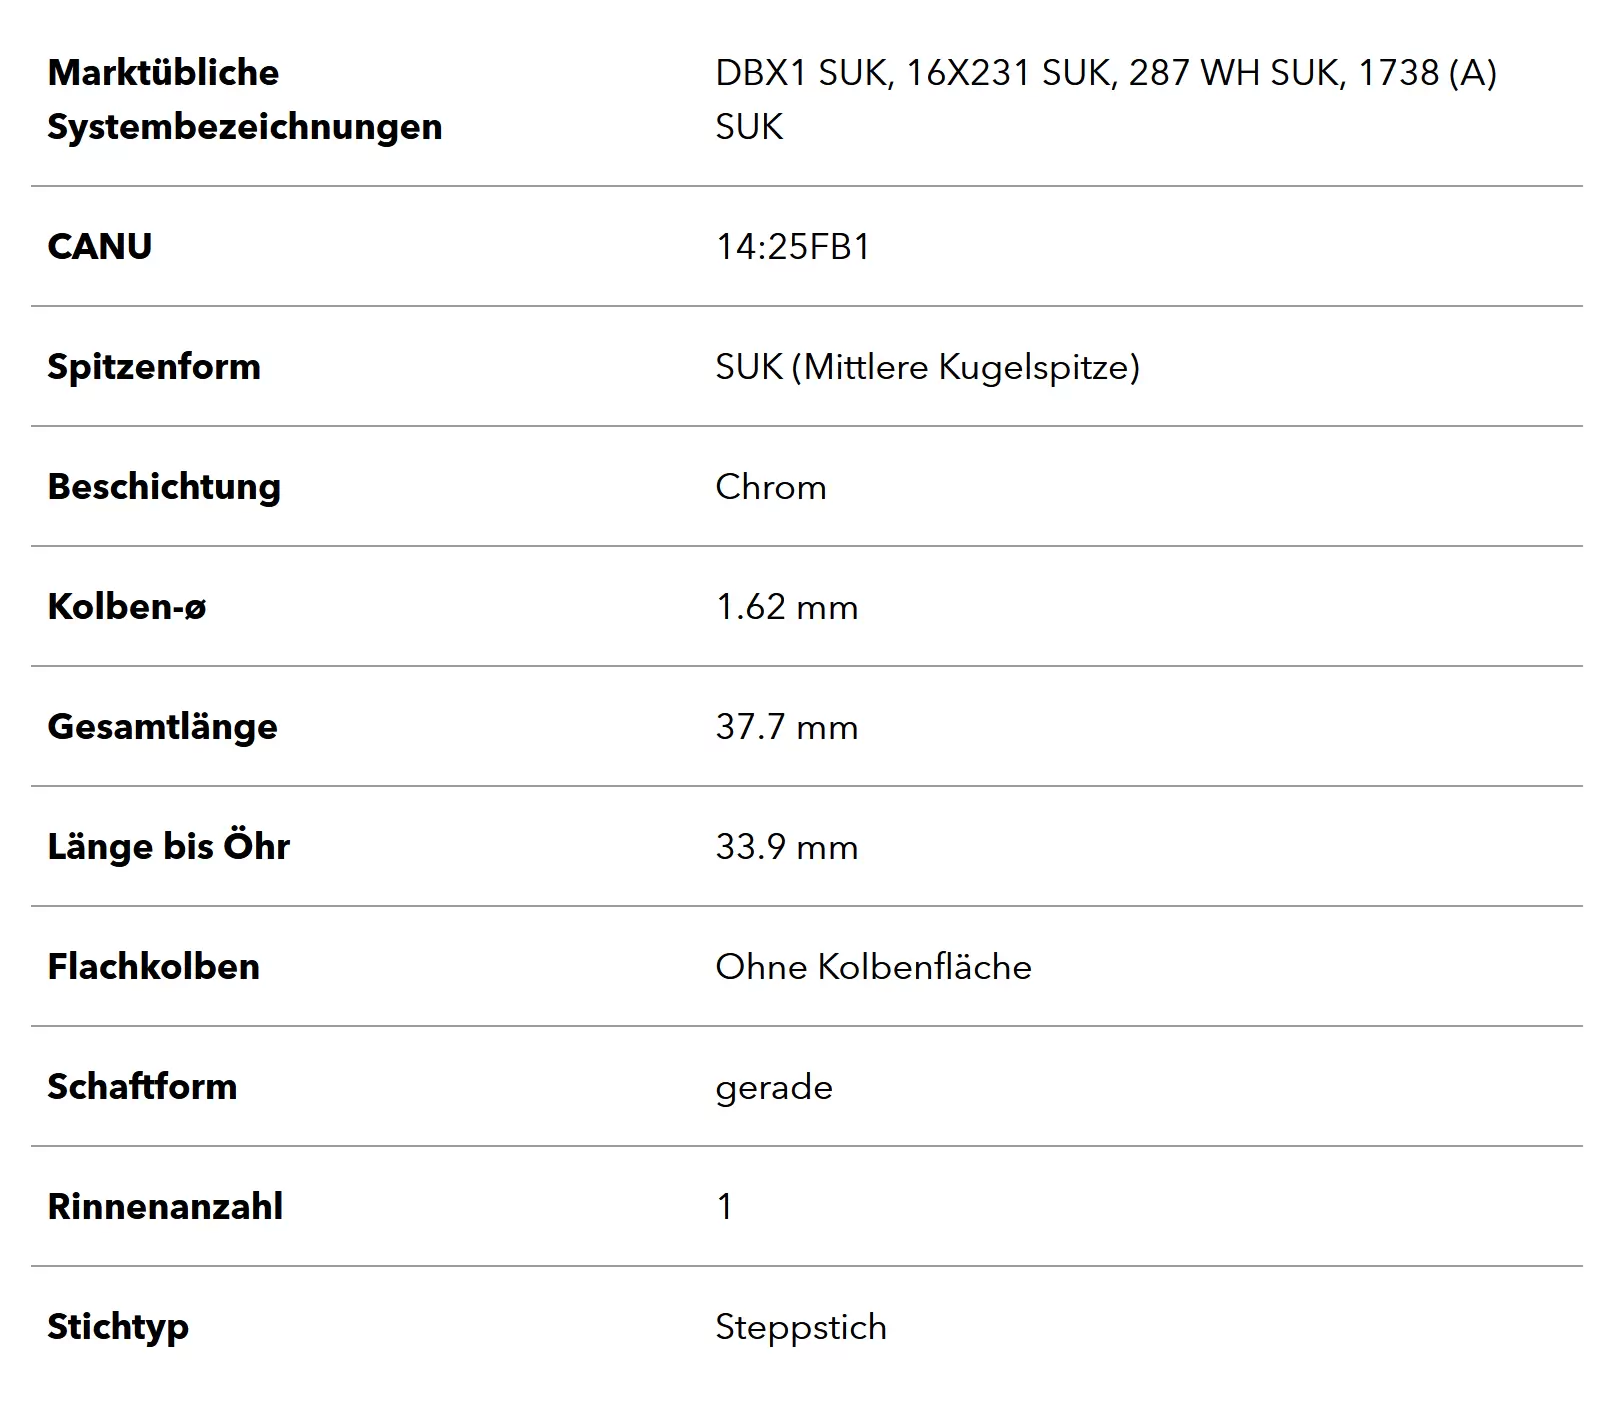Click the Gesamtlänge label
The width and height of the screenshot is (1619, 1423).
[163, 727]
